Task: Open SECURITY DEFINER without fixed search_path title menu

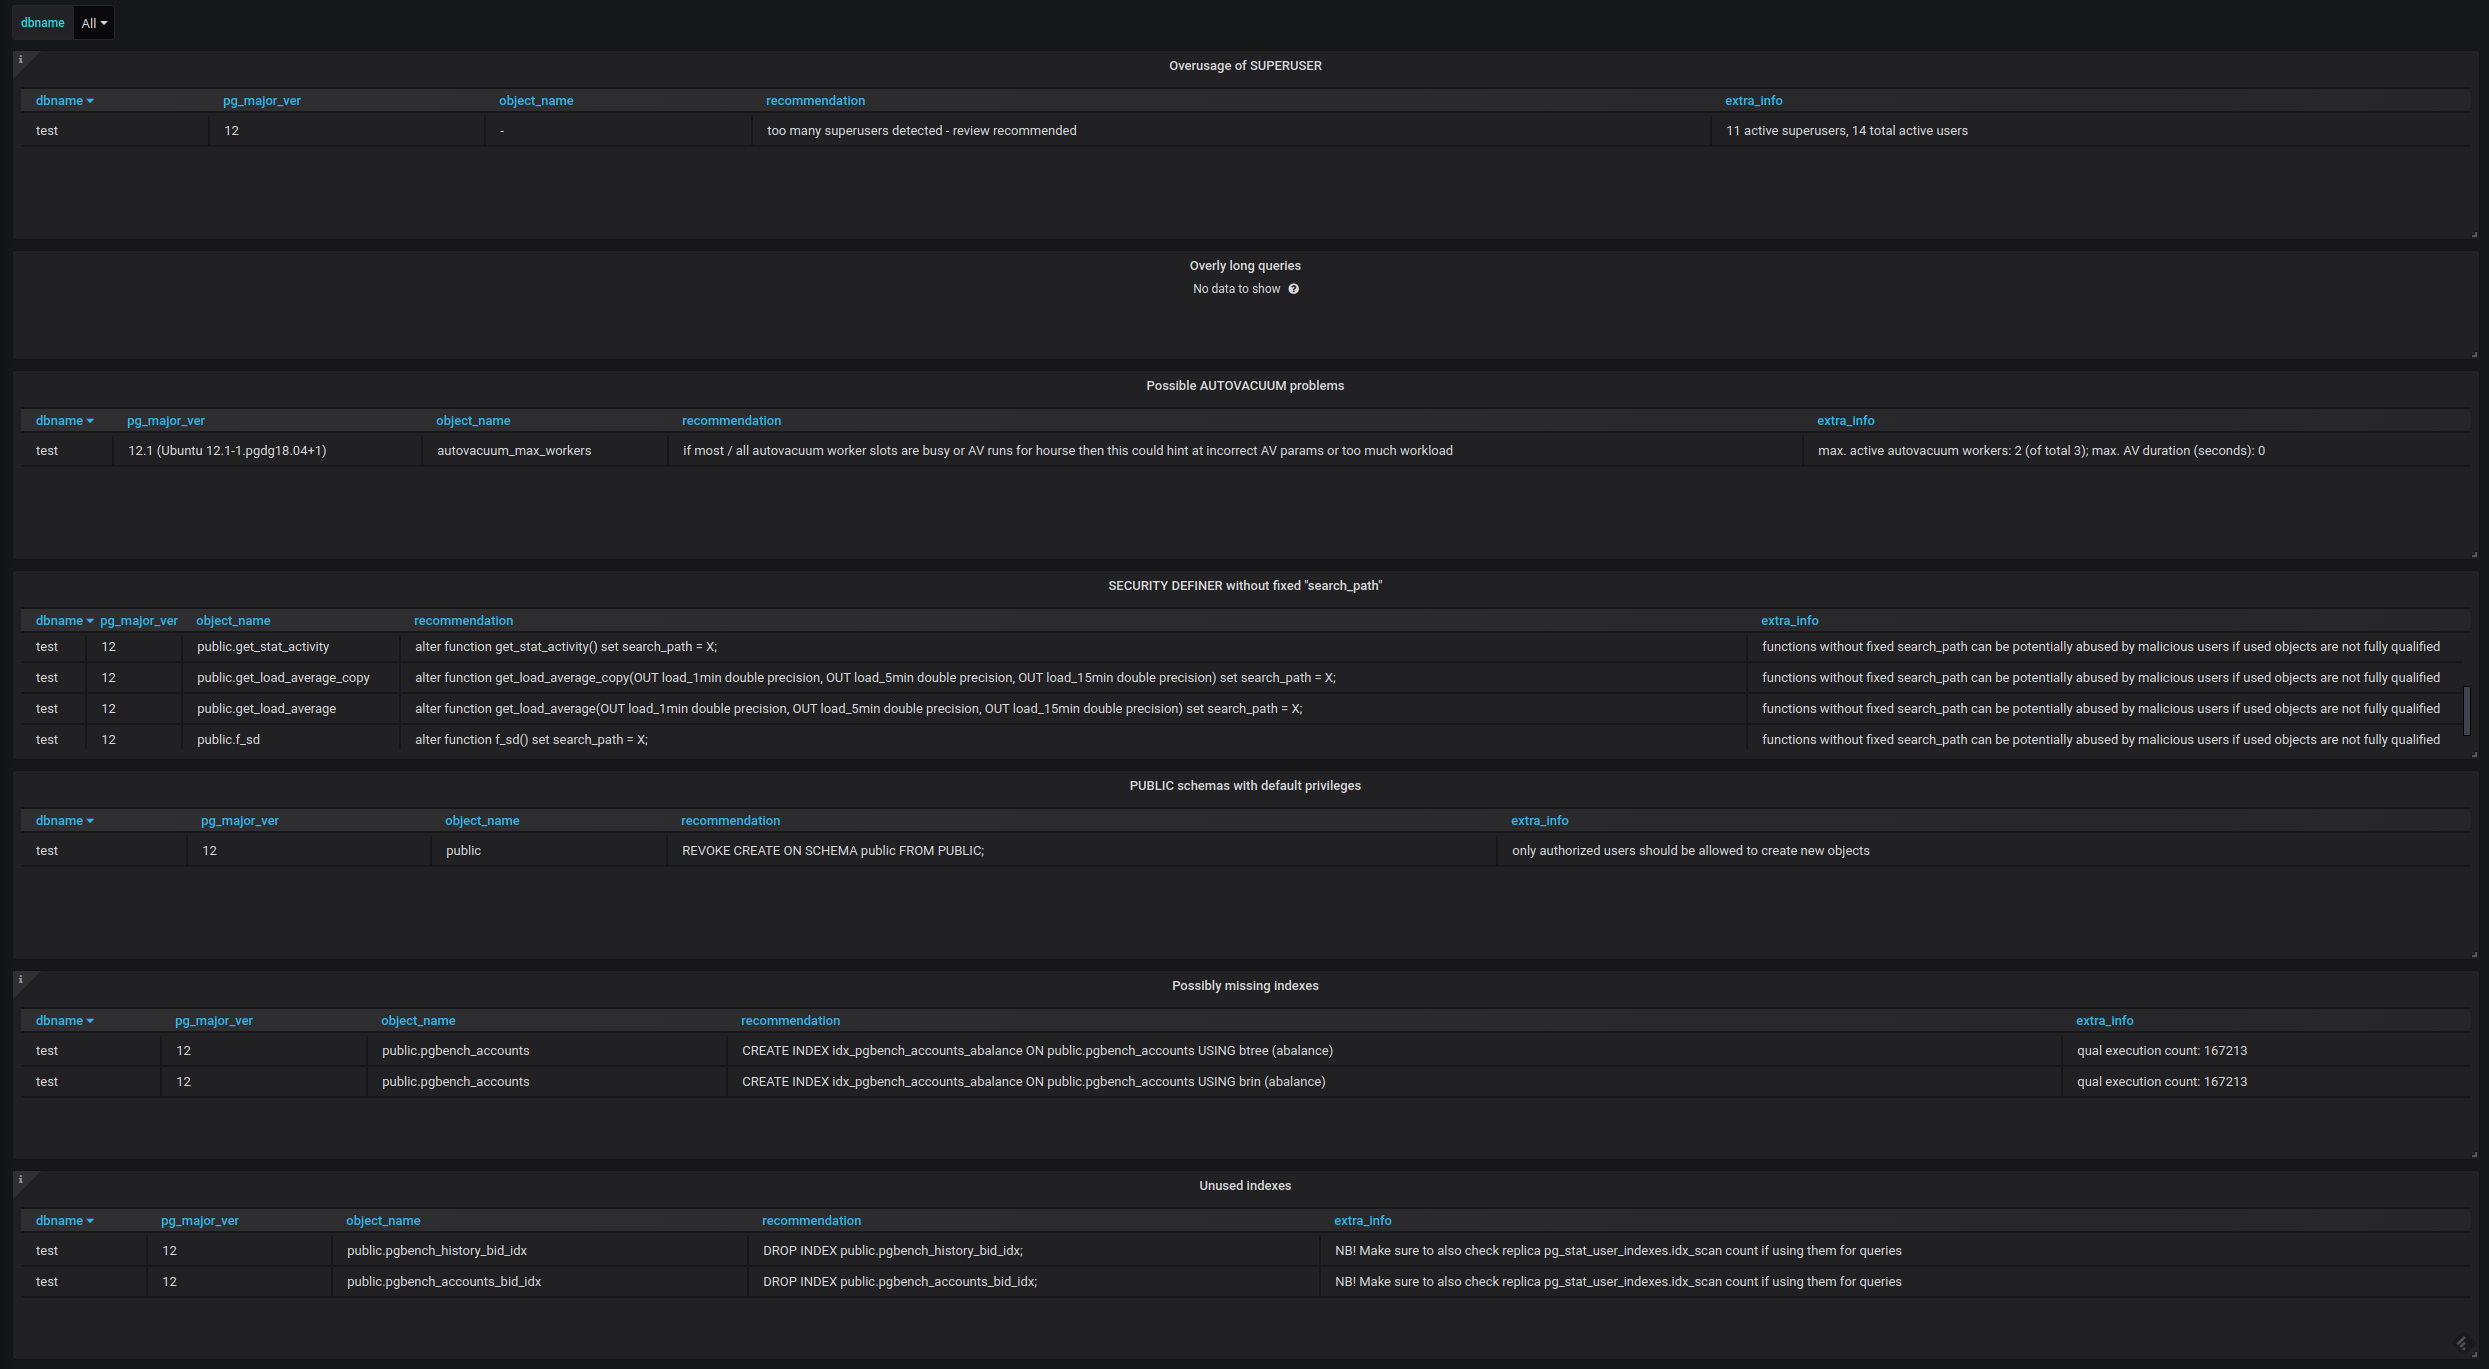Action: click(x=1244, y=586)
